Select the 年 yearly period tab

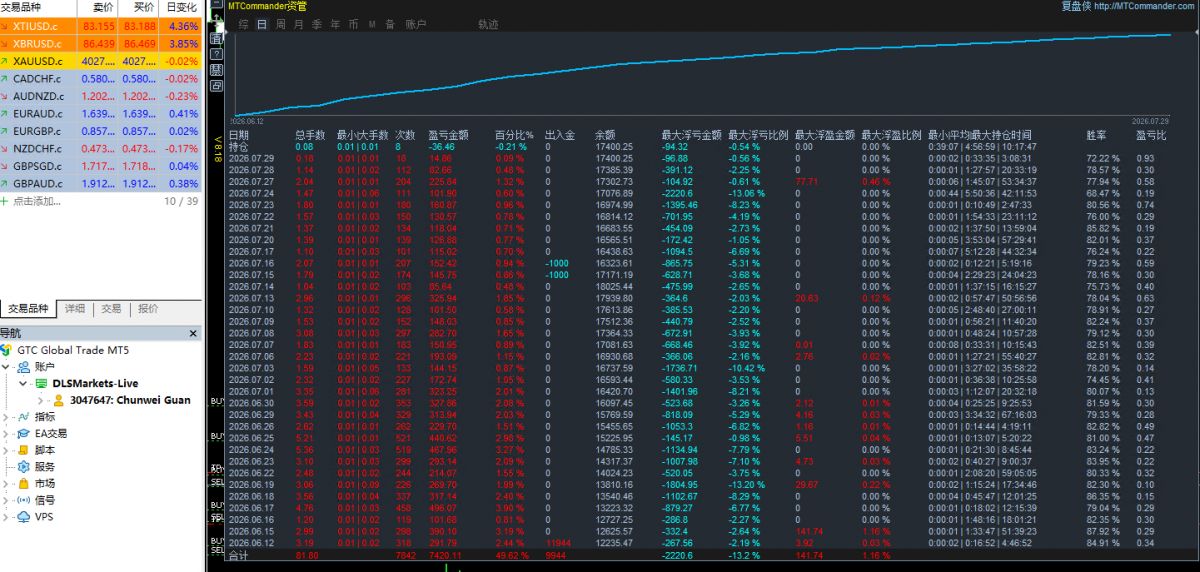click(x=335, y=24)
